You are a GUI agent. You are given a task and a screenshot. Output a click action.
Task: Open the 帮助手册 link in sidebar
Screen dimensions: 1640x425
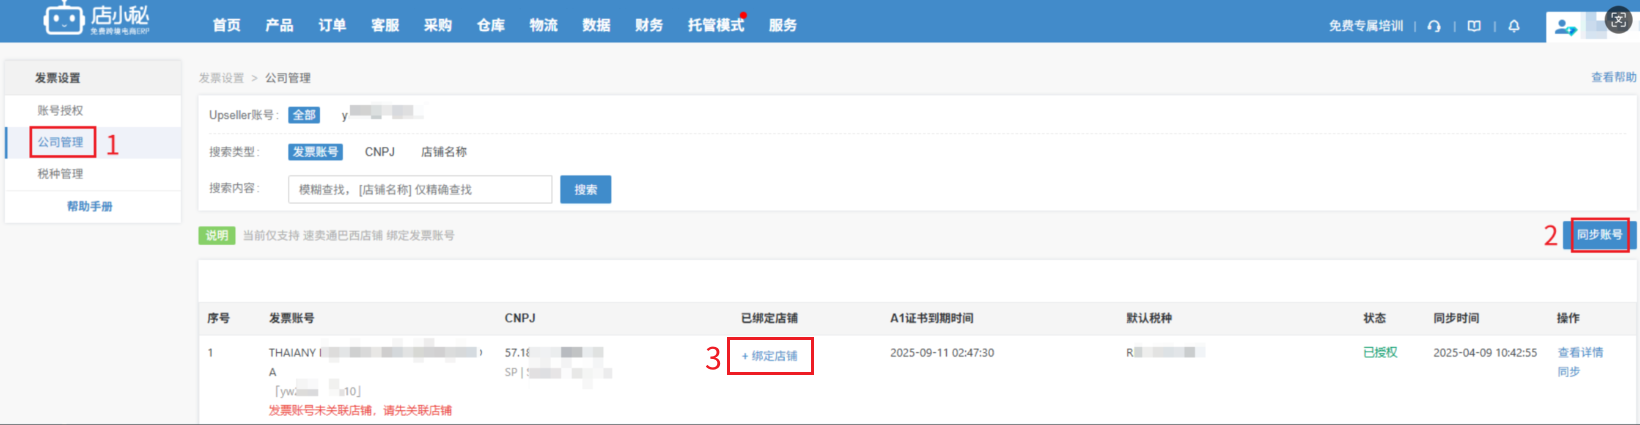pos(90,207)
